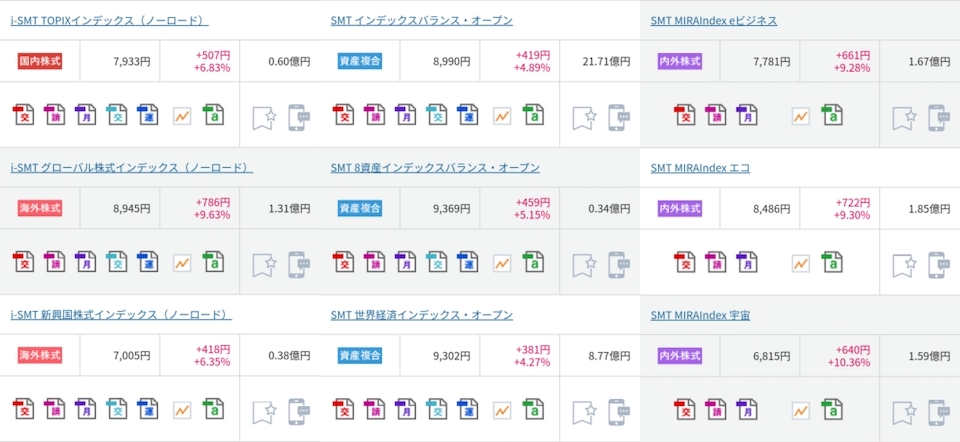Toggle favorite bookmark for SMT 世界経済インデックス・オープン

585,412
